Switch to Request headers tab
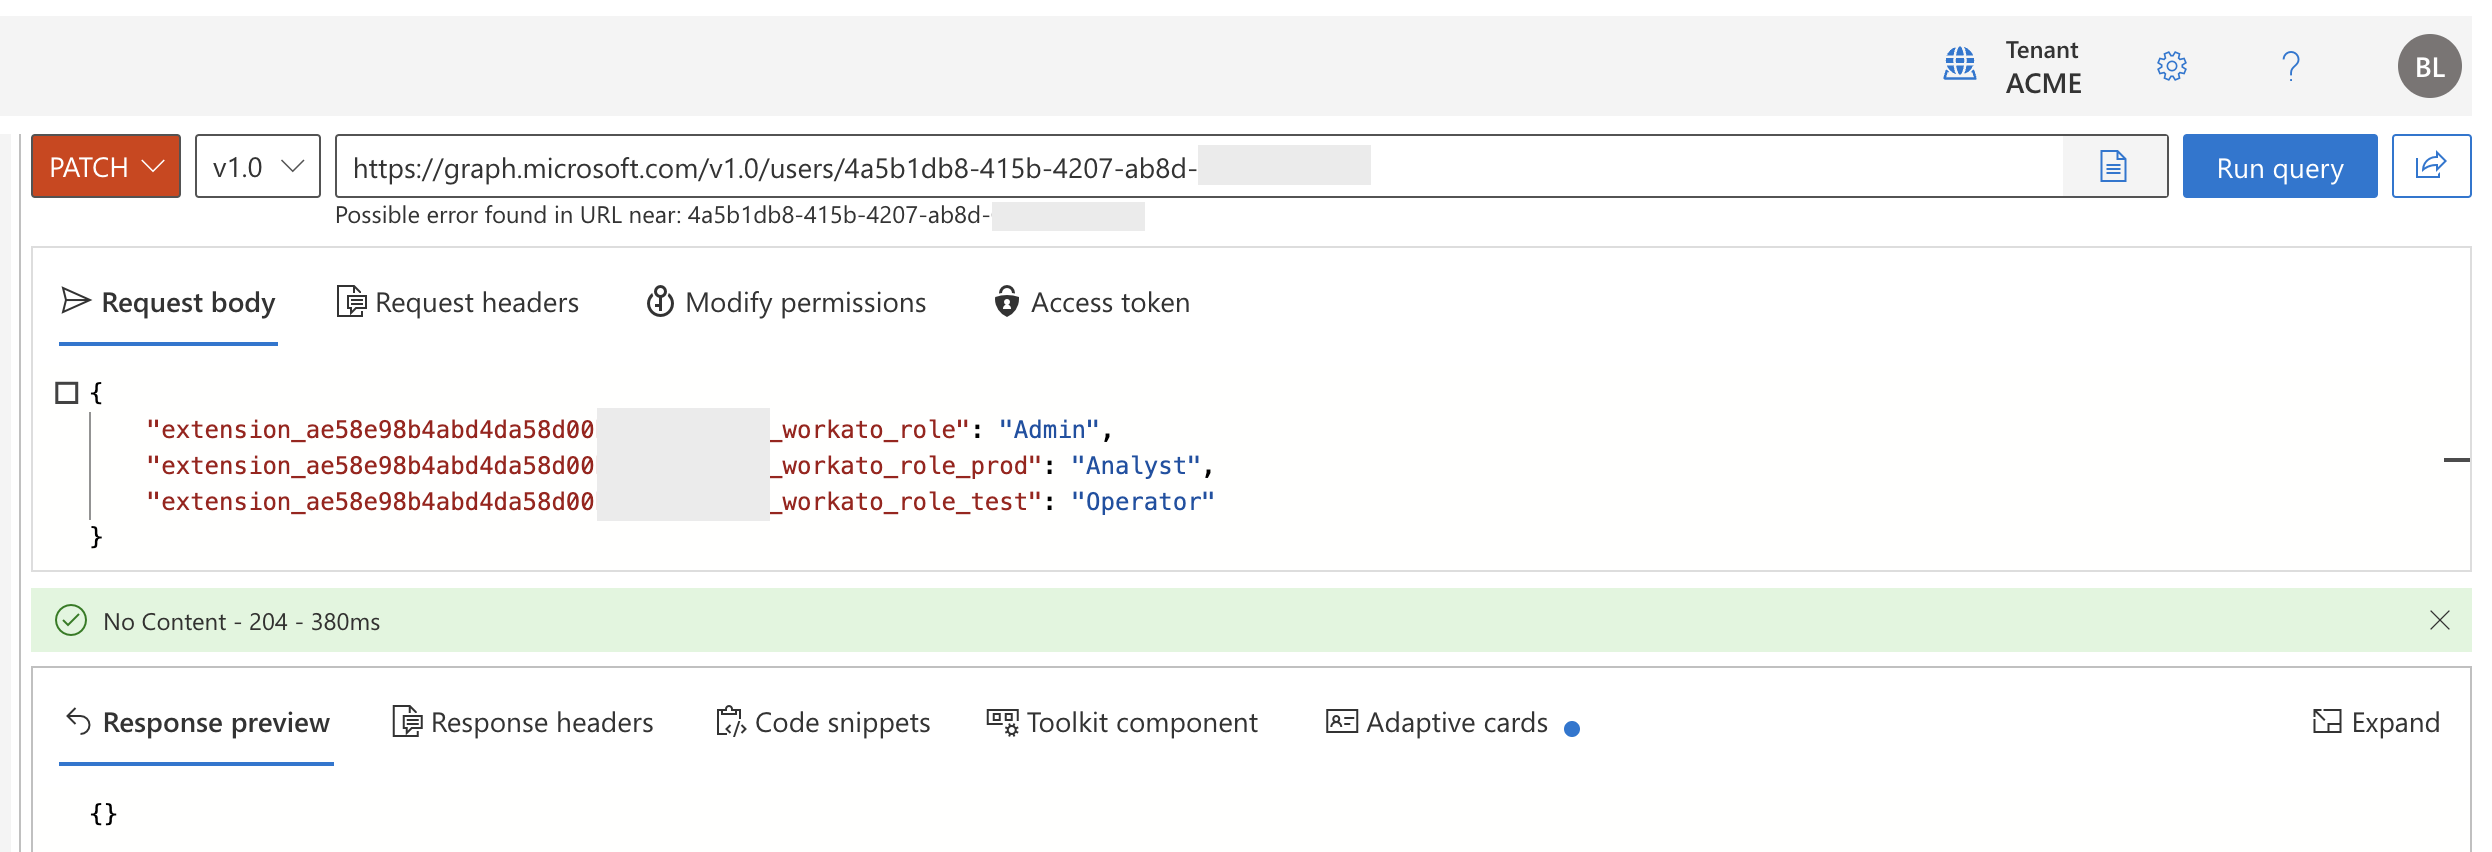 (458, 302)
